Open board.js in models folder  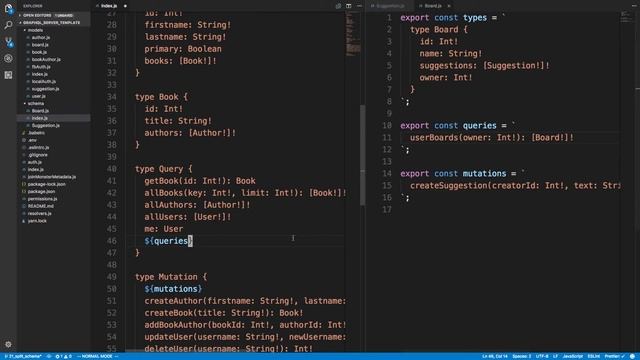pyautogui.click(x=40, y=44)
